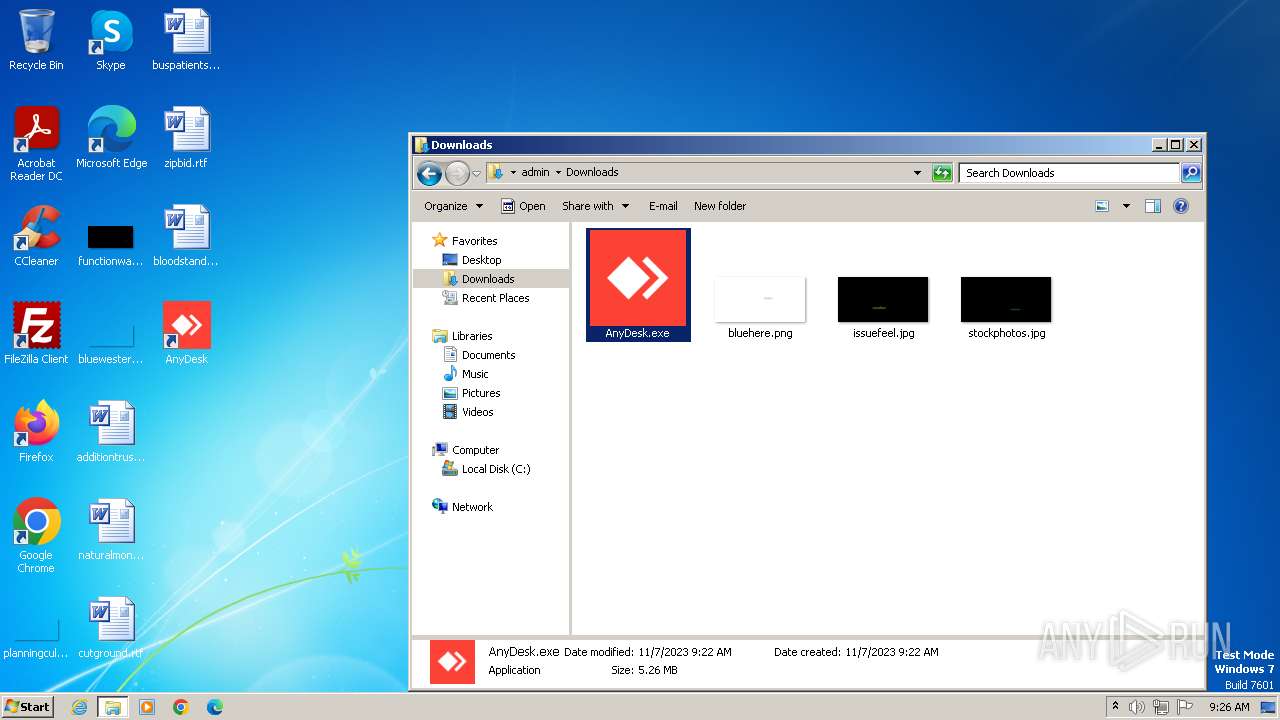1280x720 pixels.
Task: Select bluehere.png file thumbnail
Action: point(760,308)
